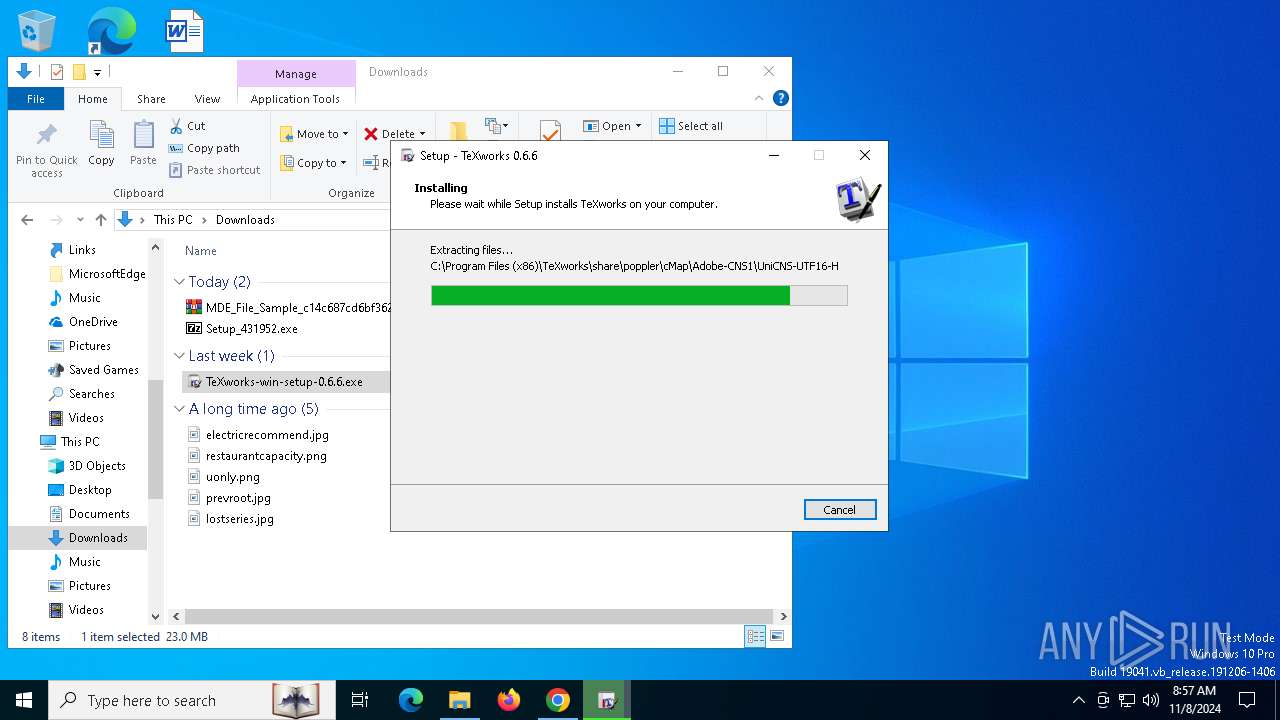1280x720 pixels.
Task: Select uonly.png file
Action: (223, 477)
